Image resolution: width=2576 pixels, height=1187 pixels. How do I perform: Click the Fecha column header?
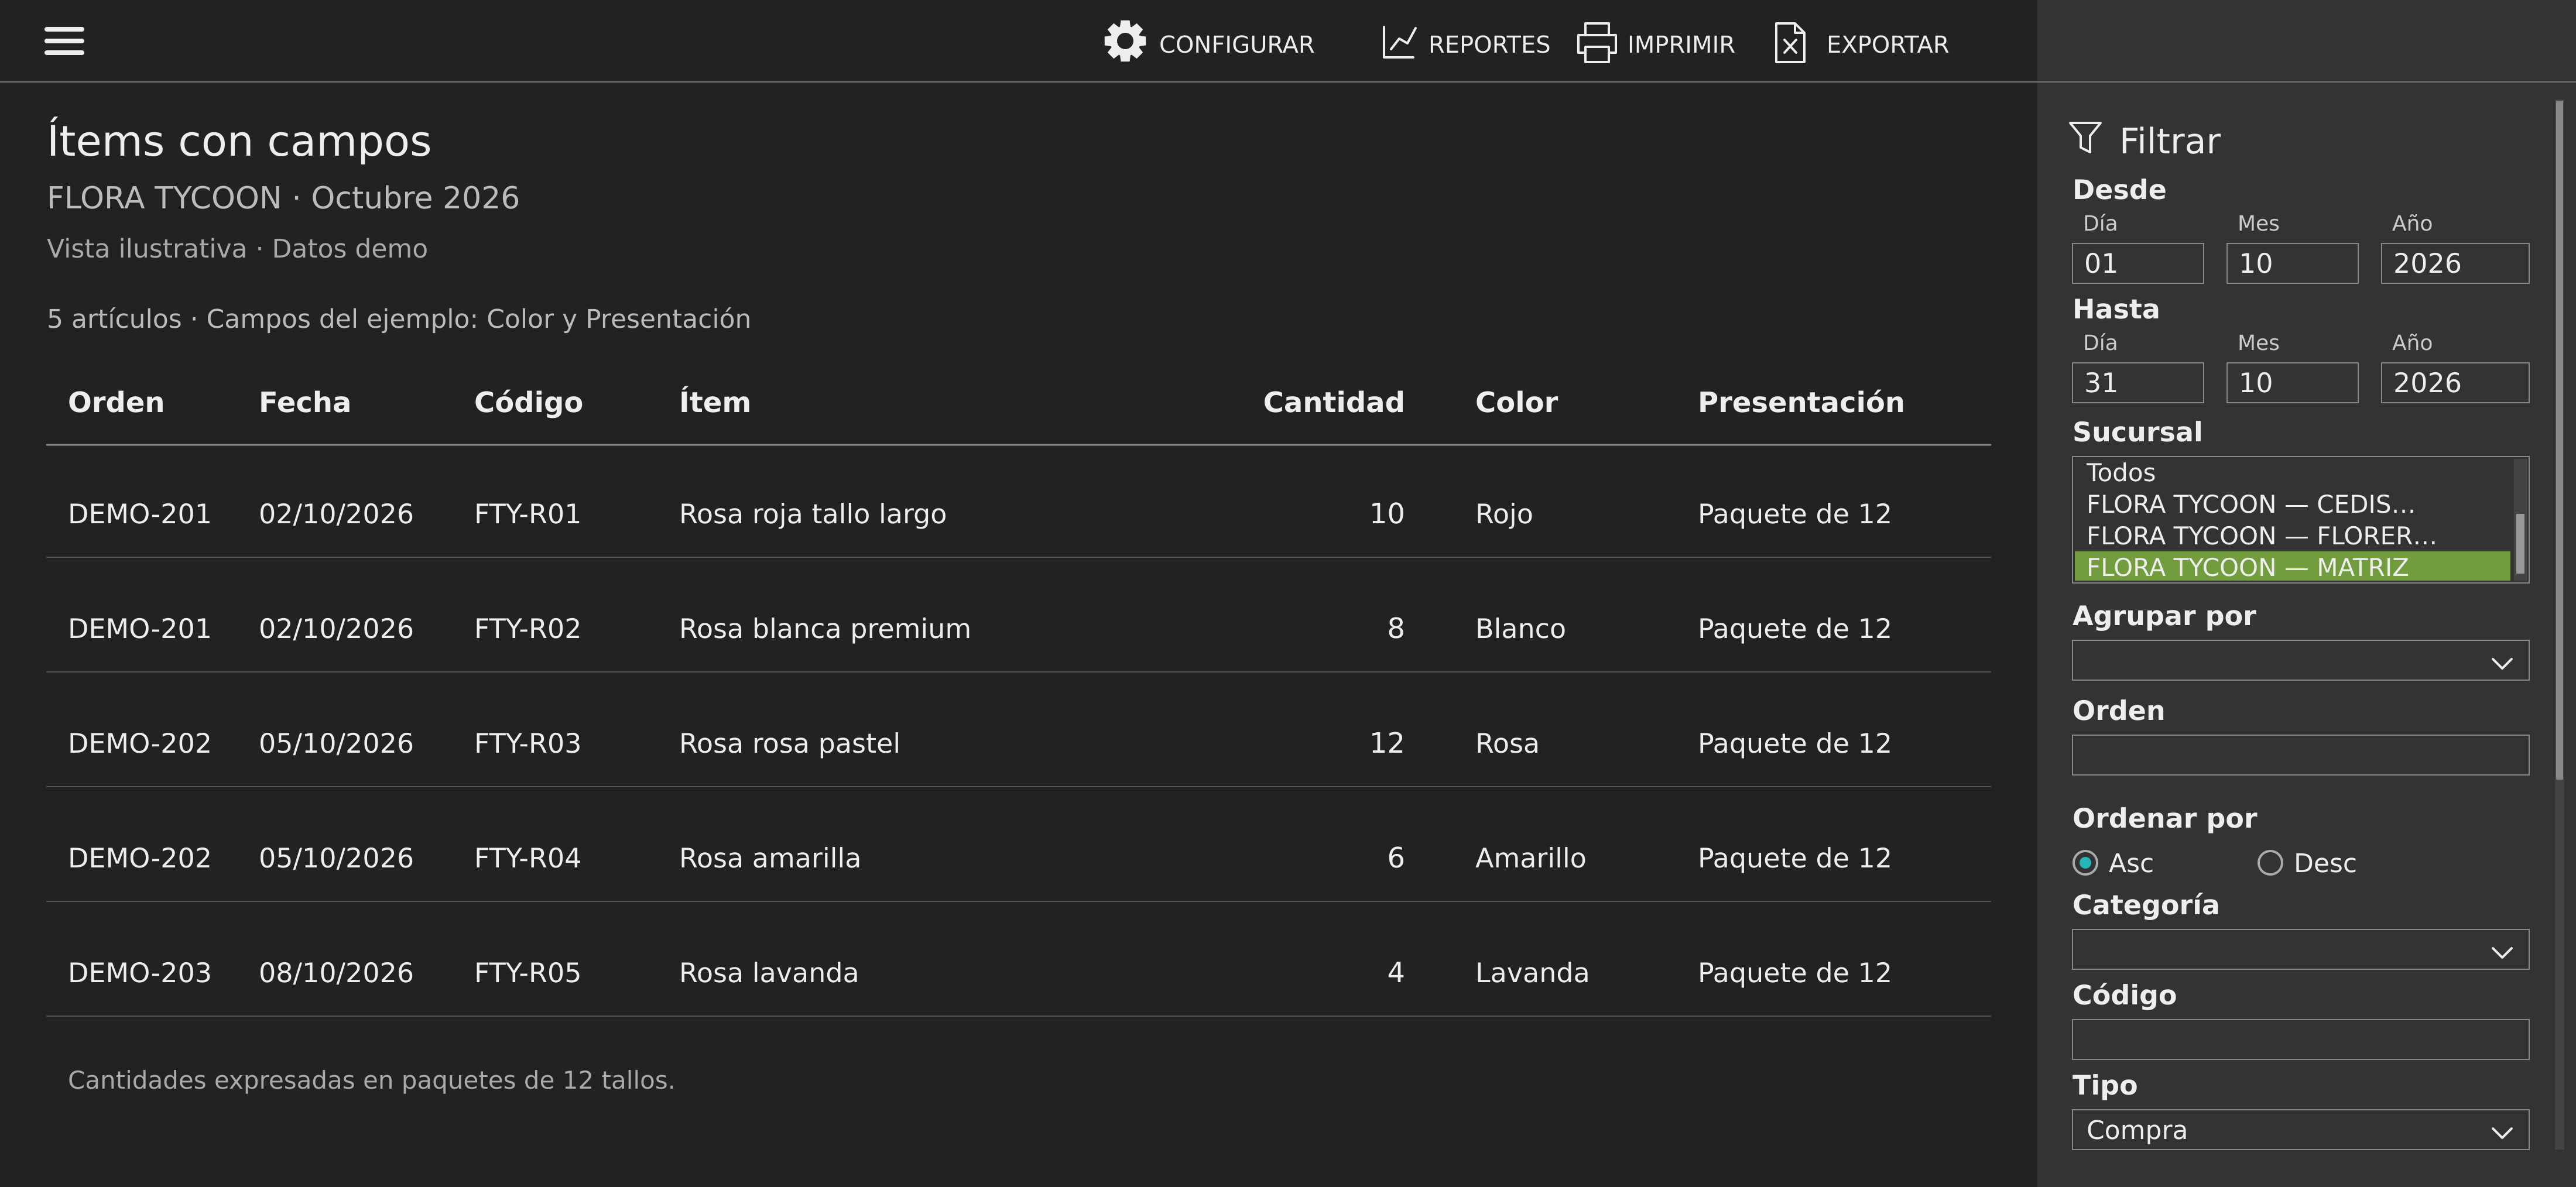pos(304,402)
